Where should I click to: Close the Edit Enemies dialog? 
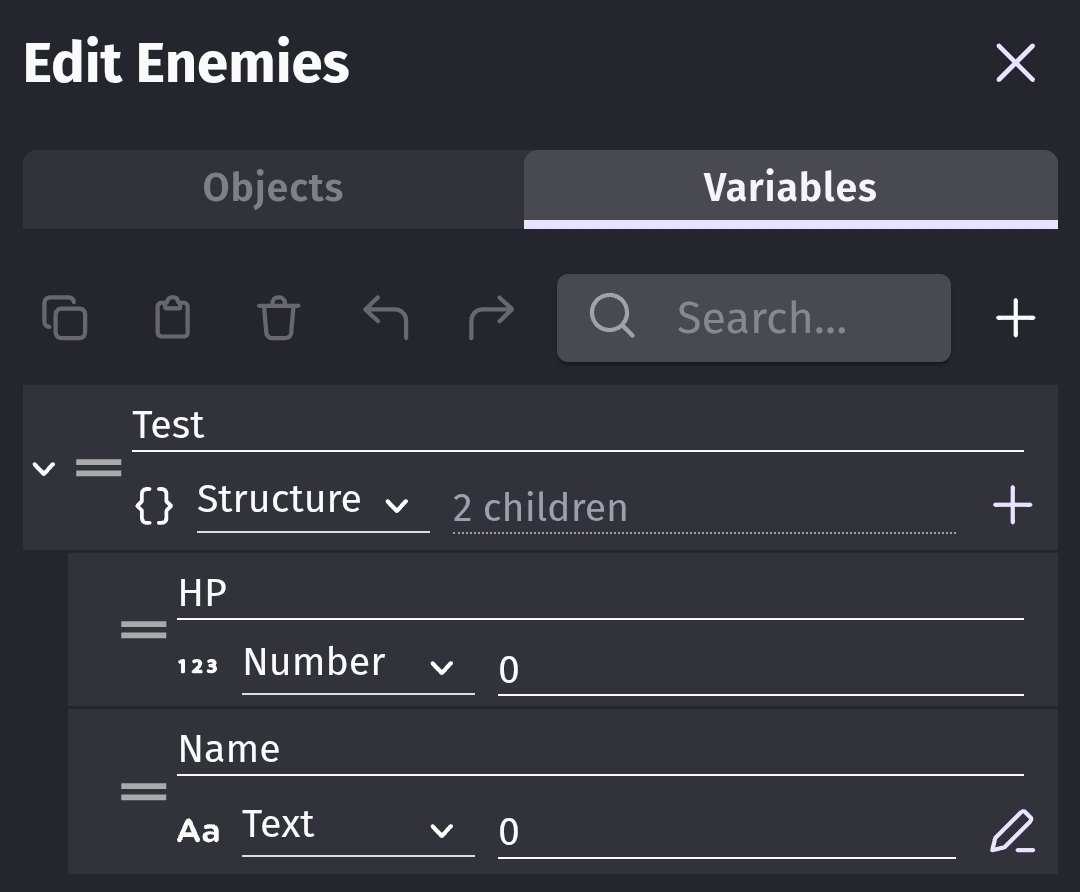click(1015, 64)
